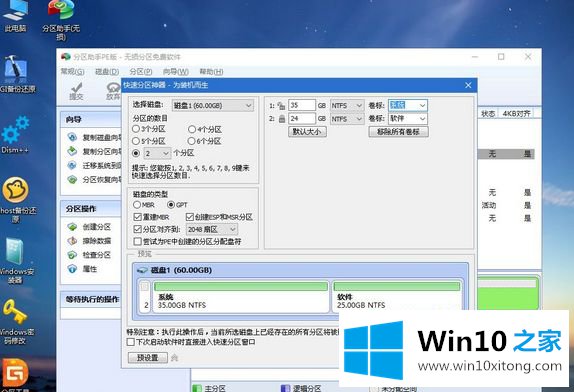
Task: Select the custom partition count radio button
Action: [136, 153]
